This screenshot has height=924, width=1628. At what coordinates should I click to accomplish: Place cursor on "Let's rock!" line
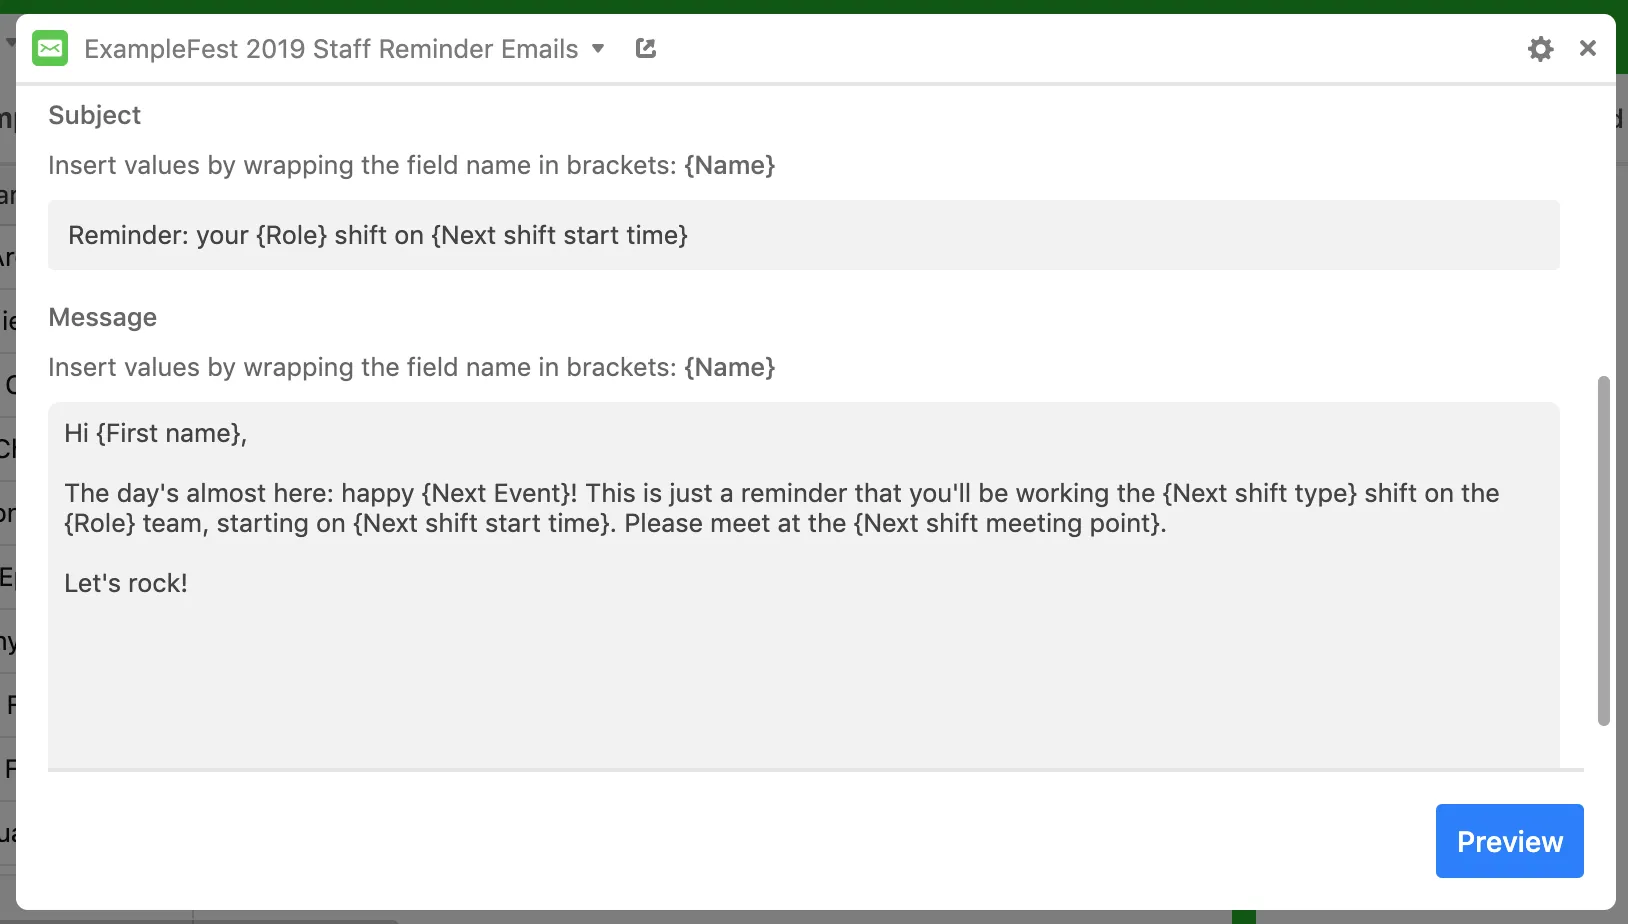pyautogui.click(x=126, y=583)
